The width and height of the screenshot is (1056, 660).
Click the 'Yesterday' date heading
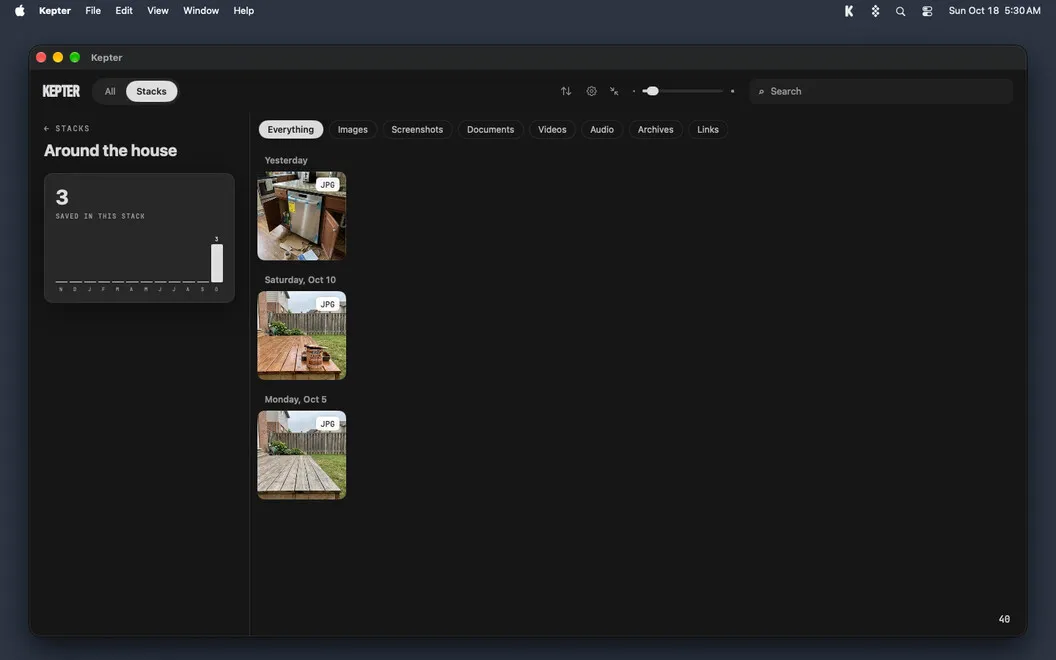[x=286, y=160]
